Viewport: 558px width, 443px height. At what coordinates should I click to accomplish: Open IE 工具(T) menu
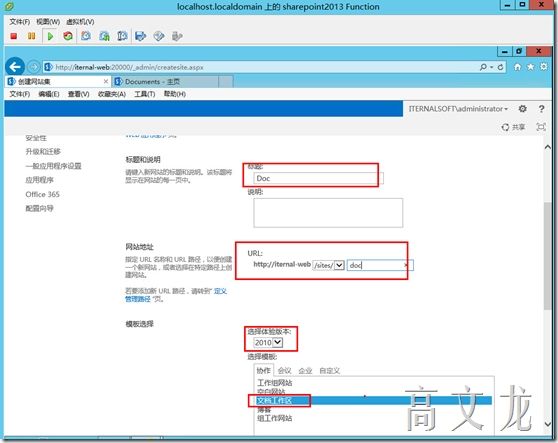pyautogui.click(x=144, y=94)
